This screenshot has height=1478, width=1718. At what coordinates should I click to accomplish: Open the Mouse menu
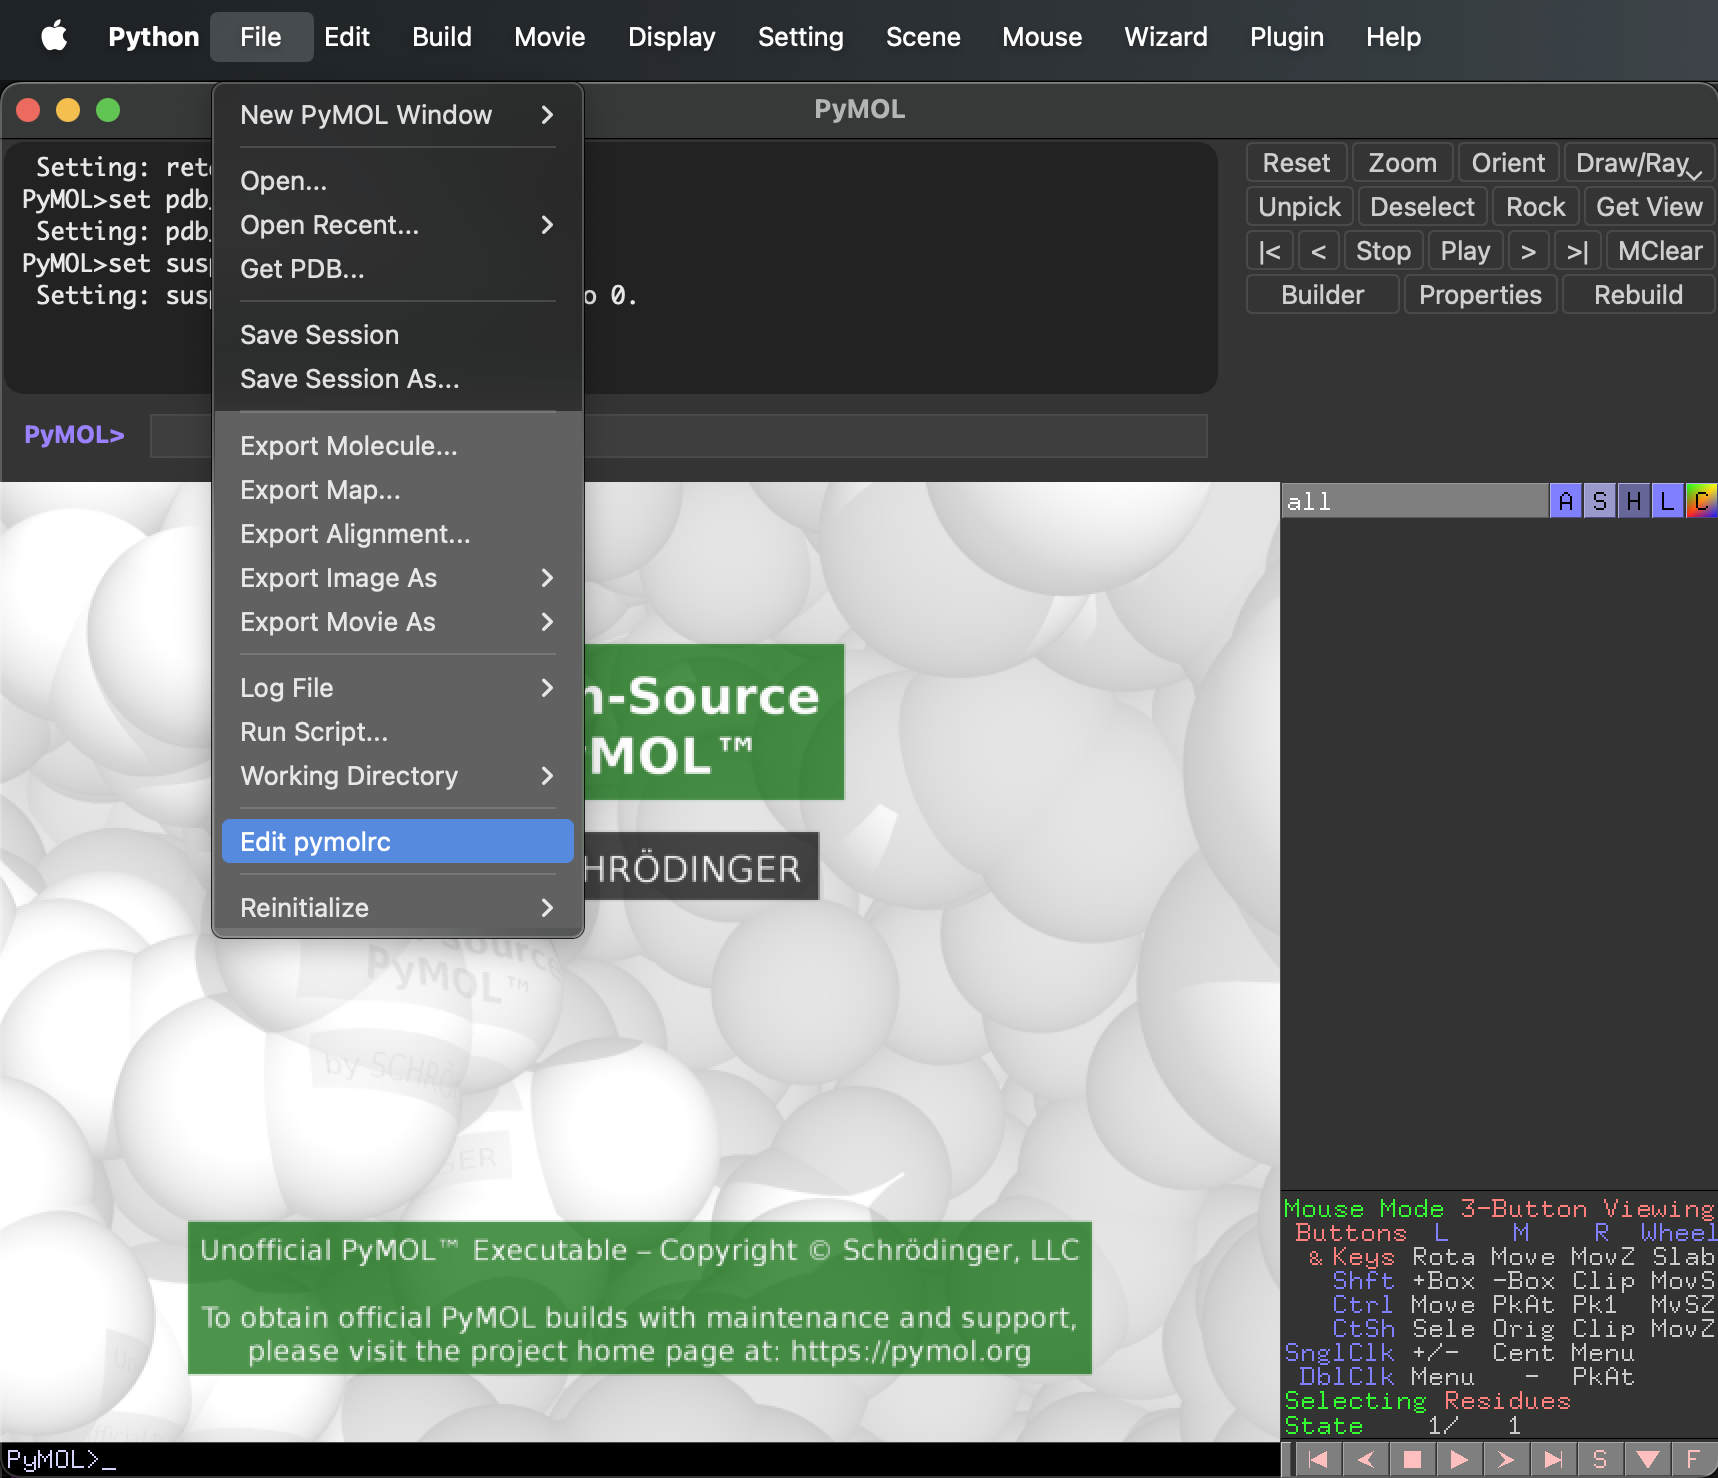click(x=1042, y=37)
